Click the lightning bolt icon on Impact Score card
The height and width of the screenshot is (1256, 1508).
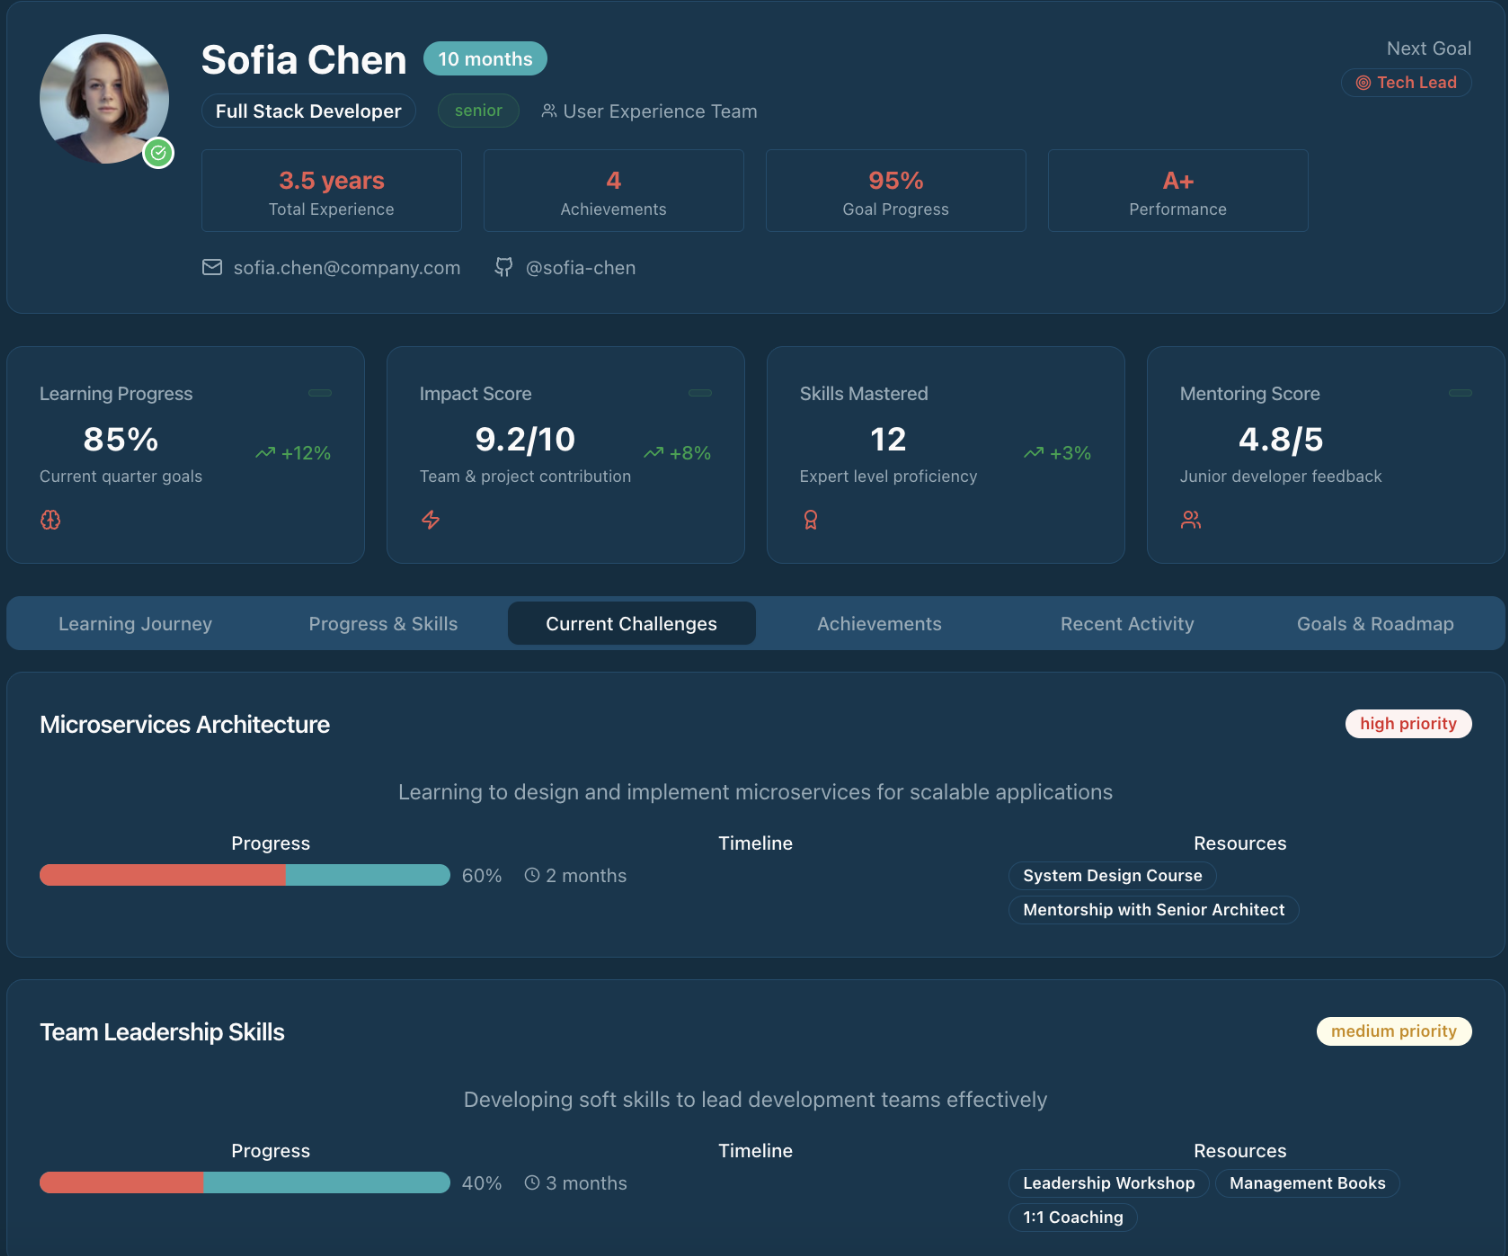click(430, 520)
